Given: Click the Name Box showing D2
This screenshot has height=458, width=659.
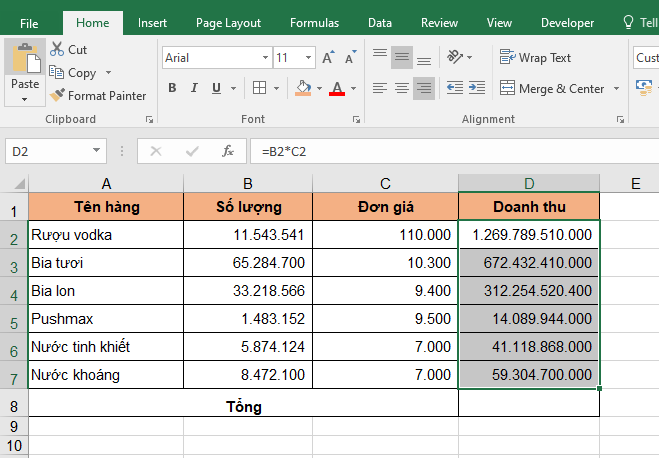Looking at the screenshot, I should pos(48,151).
